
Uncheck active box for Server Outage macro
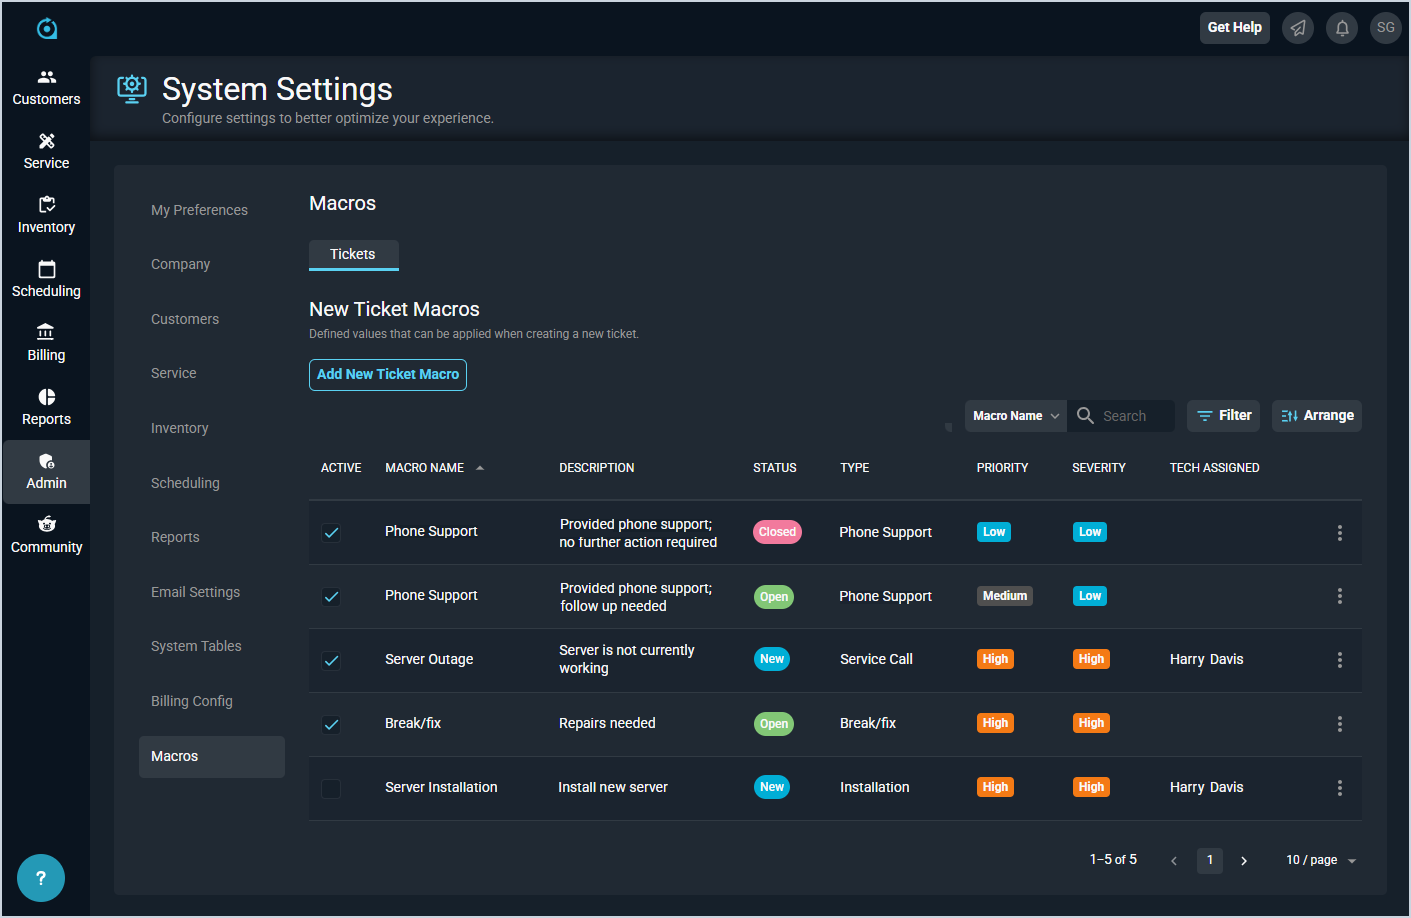pyautogui.click(x=331, y=660)
